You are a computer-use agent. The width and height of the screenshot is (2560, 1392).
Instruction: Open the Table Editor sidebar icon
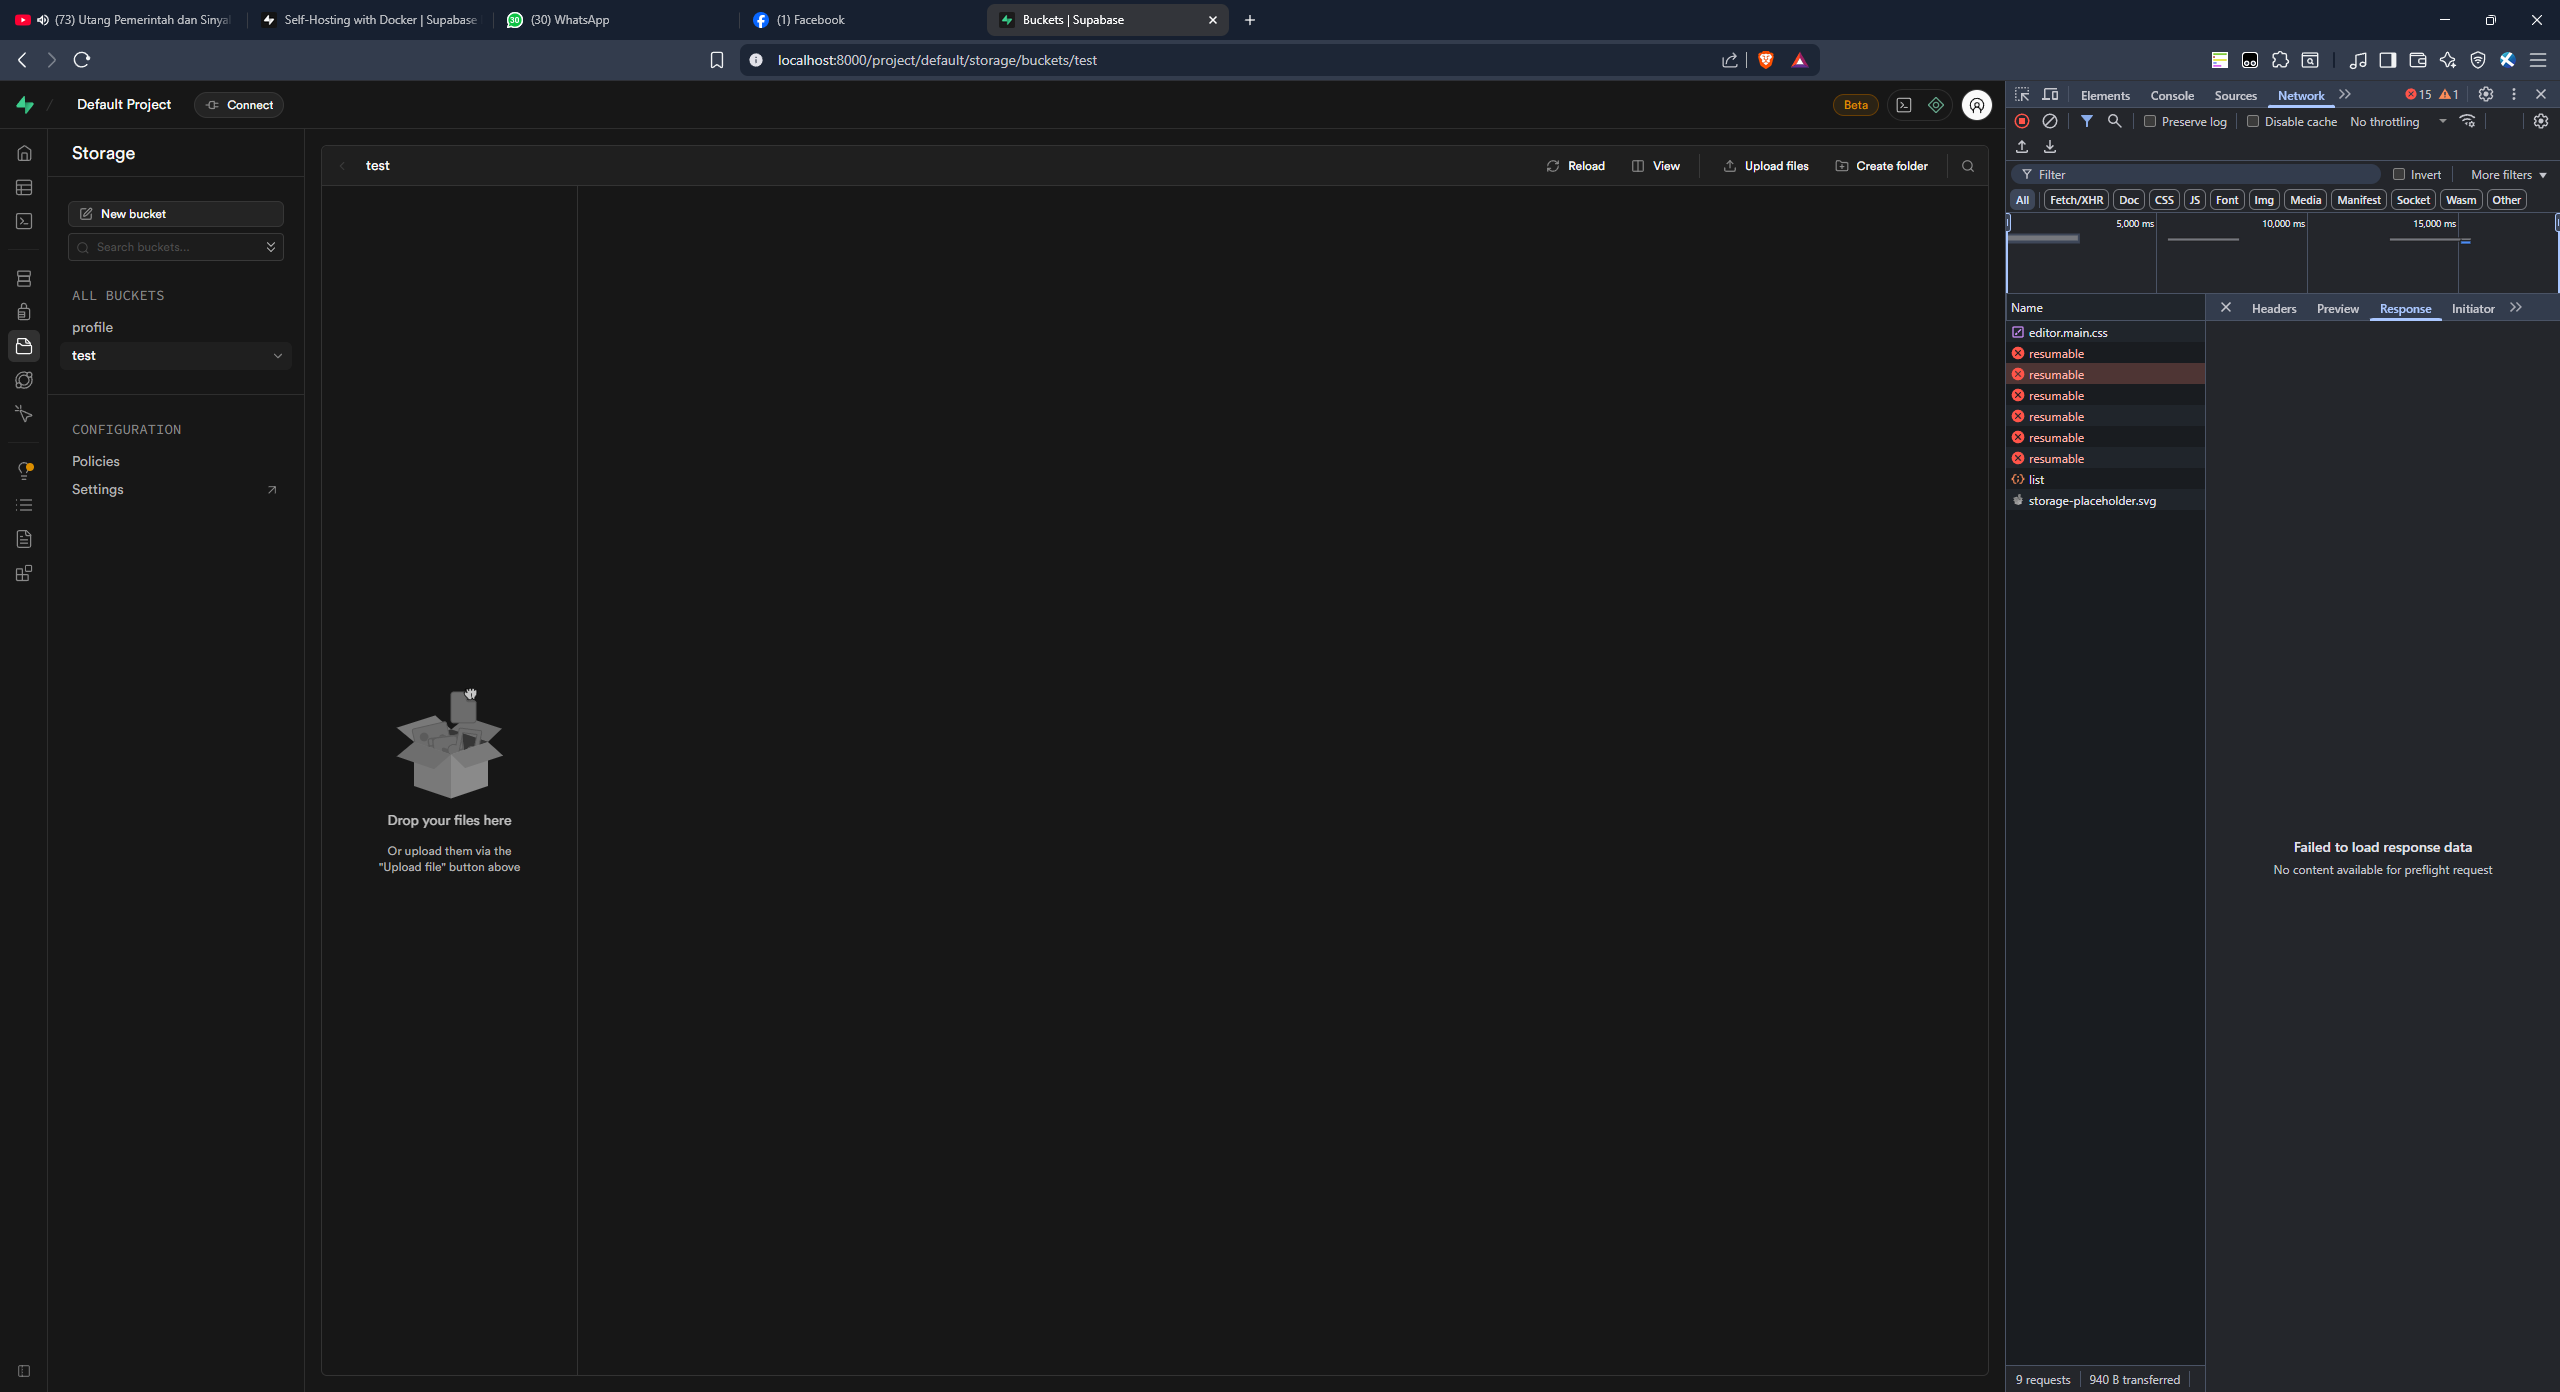[x=24, y=188]
